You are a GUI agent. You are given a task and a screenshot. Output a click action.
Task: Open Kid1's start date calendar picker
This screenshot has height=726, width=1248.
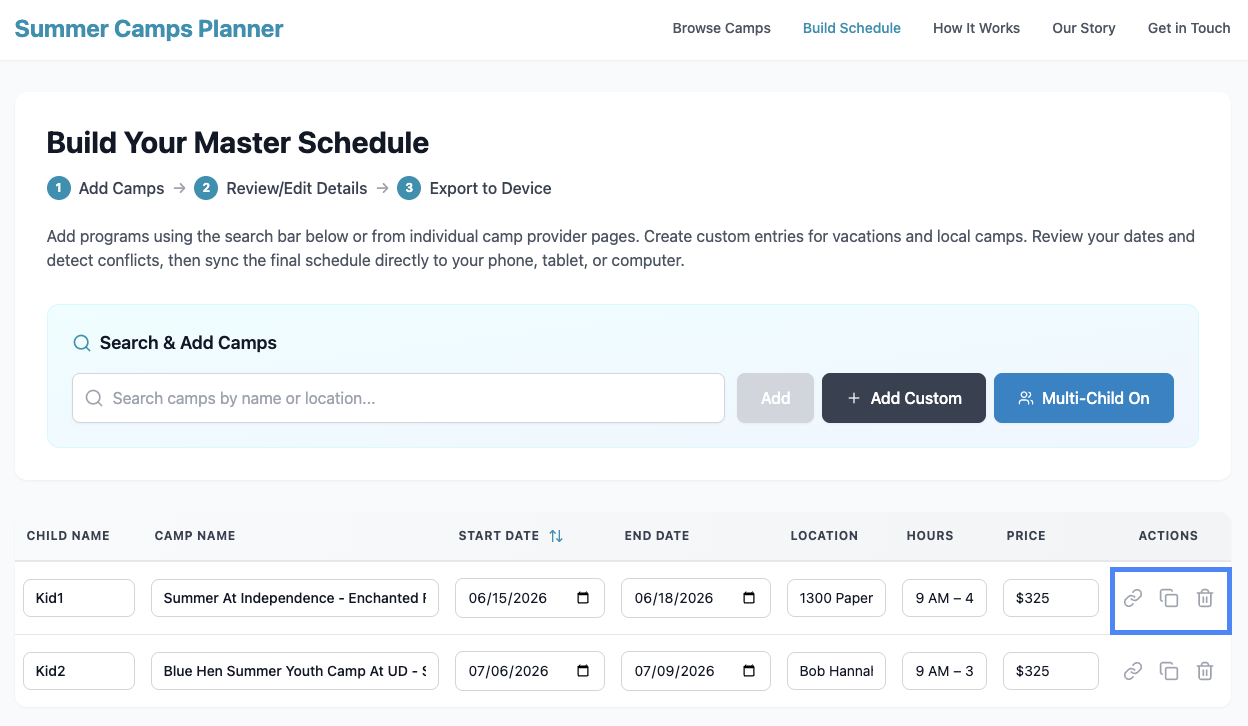(x=585, y=598)
